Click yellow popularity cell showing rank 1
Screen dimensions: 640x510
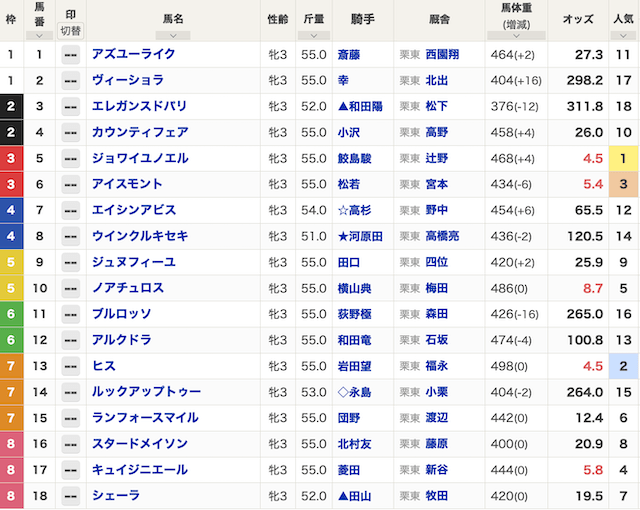(x=623, y=159)
